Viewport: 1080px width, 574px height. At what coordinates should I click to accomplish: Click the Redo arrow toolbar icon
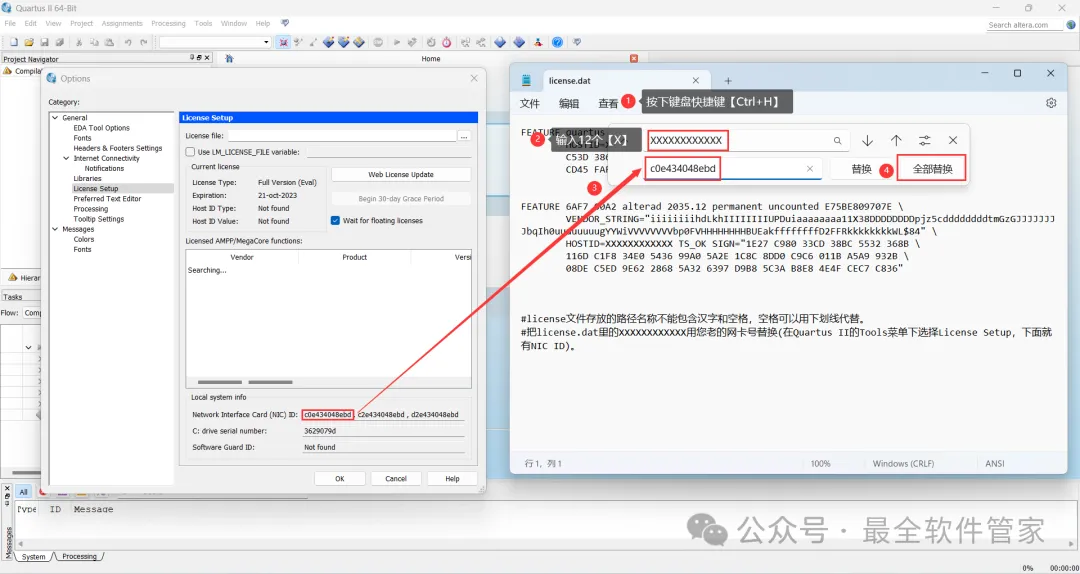tap(143, 42)
